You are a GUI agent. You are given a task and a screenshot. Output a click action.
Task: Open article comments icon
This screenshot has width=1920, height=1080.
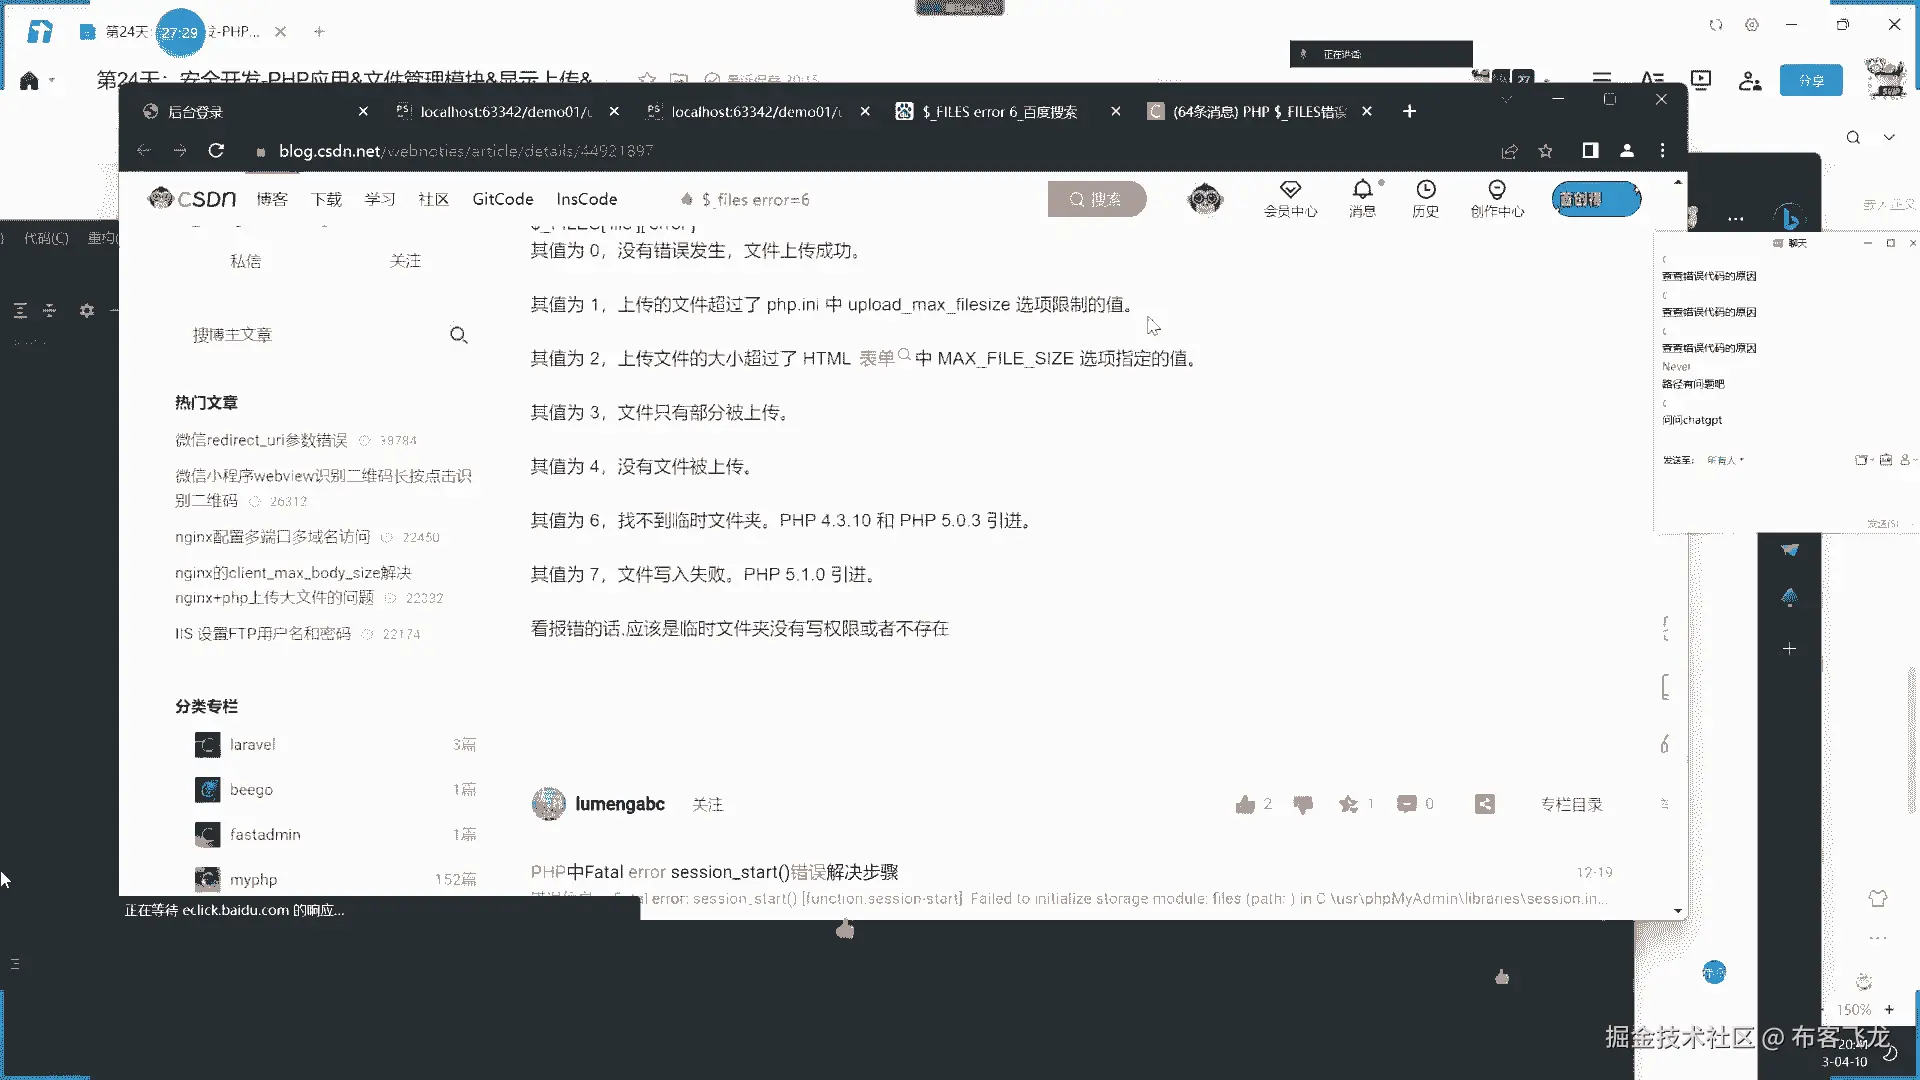coord(1407,804)
